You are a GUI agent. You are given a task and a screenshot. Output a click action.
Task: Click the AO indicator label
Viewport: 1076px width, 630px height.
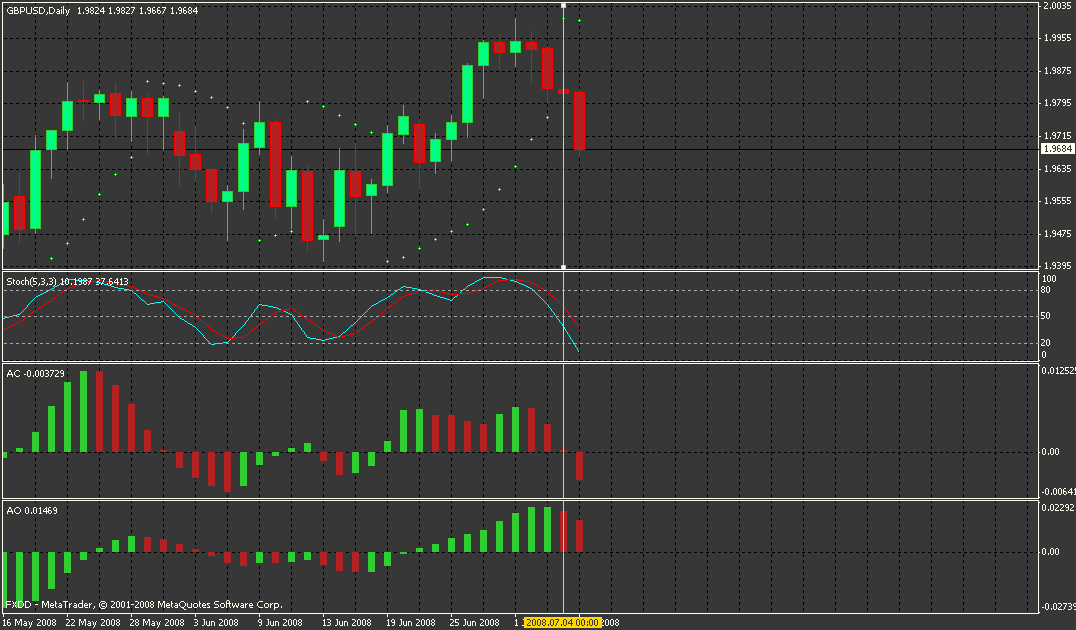coord(14,511)
